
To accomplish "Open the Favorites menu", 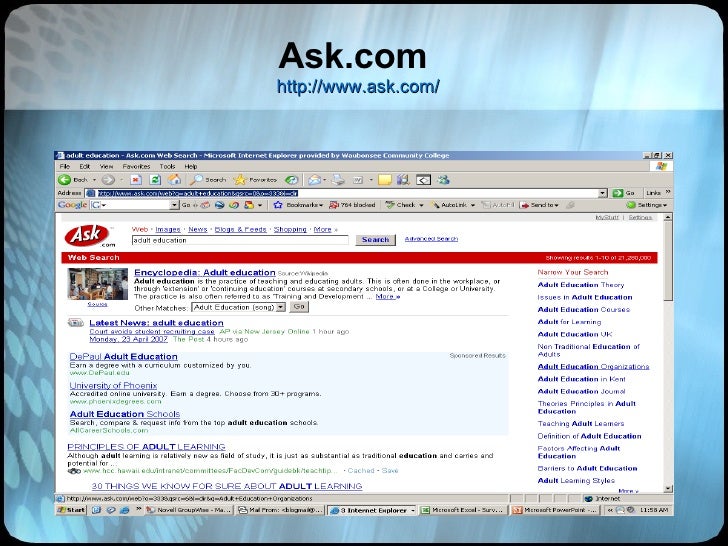I will 136,166.
